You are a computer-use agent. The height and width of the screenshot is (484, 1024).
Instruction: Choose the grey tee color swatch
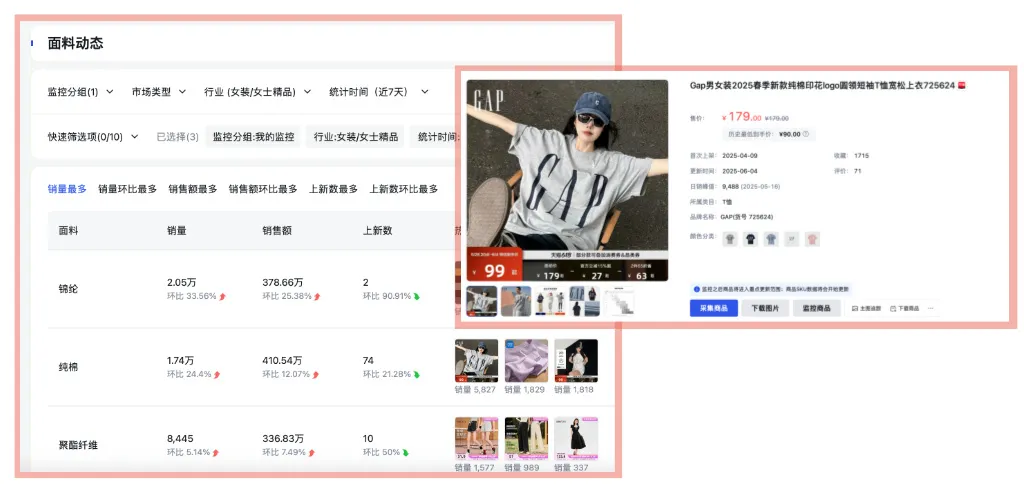[729, 239]
